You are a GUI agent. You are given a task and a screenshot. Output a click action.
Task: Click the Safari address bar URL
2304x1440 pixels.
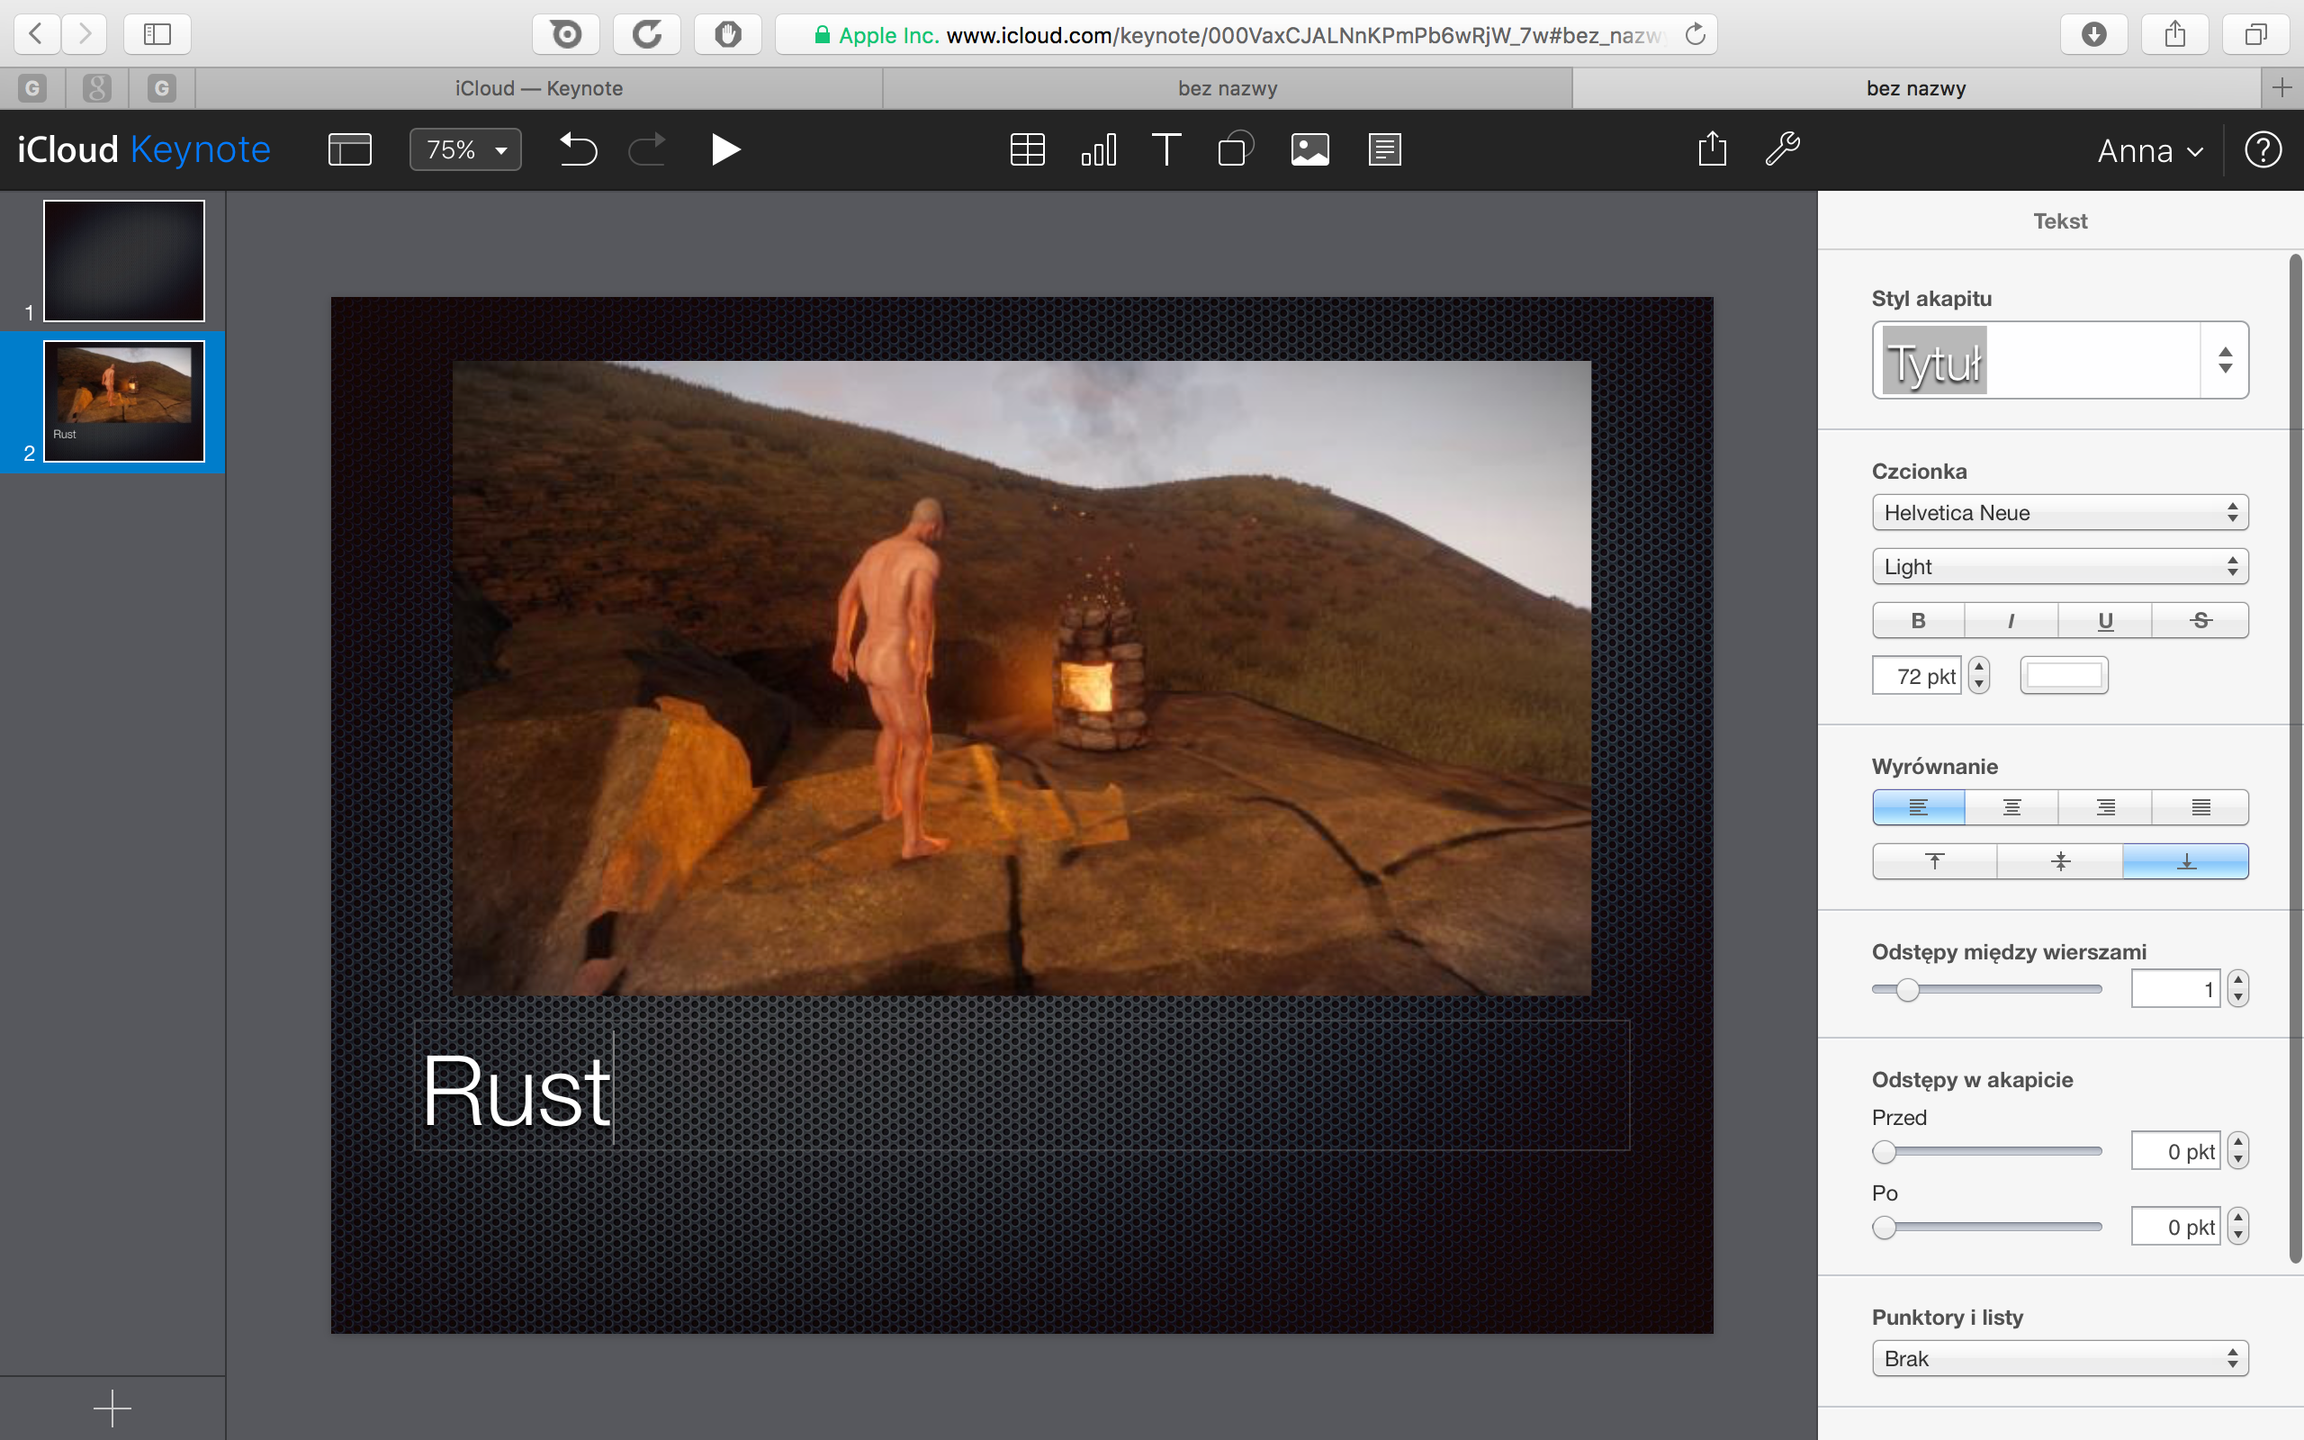click(1245, 35)
